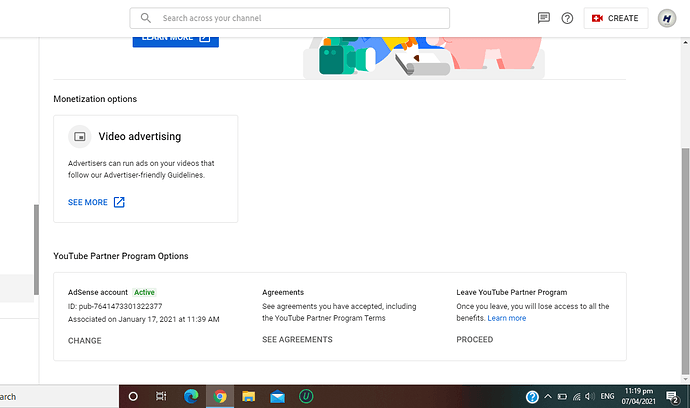
Task: Click the blue help icon in system tray
Action: pos(532,397)
